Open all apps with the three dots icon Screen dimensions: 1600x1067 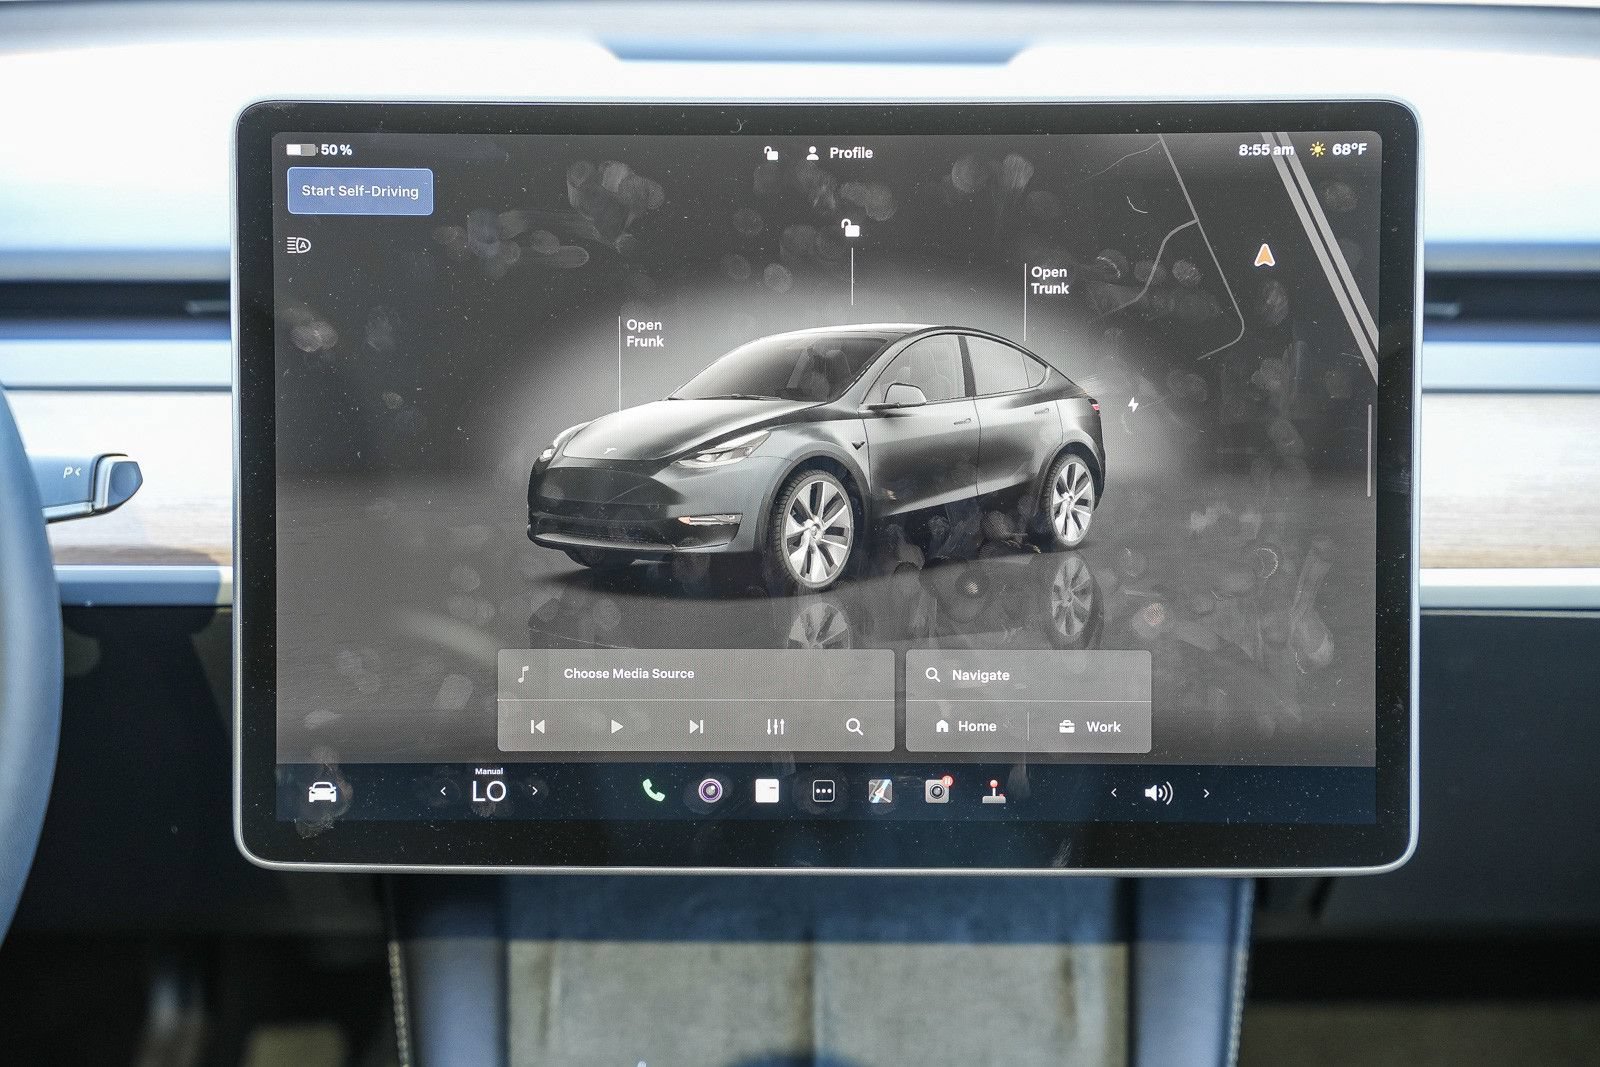[823, 792]
